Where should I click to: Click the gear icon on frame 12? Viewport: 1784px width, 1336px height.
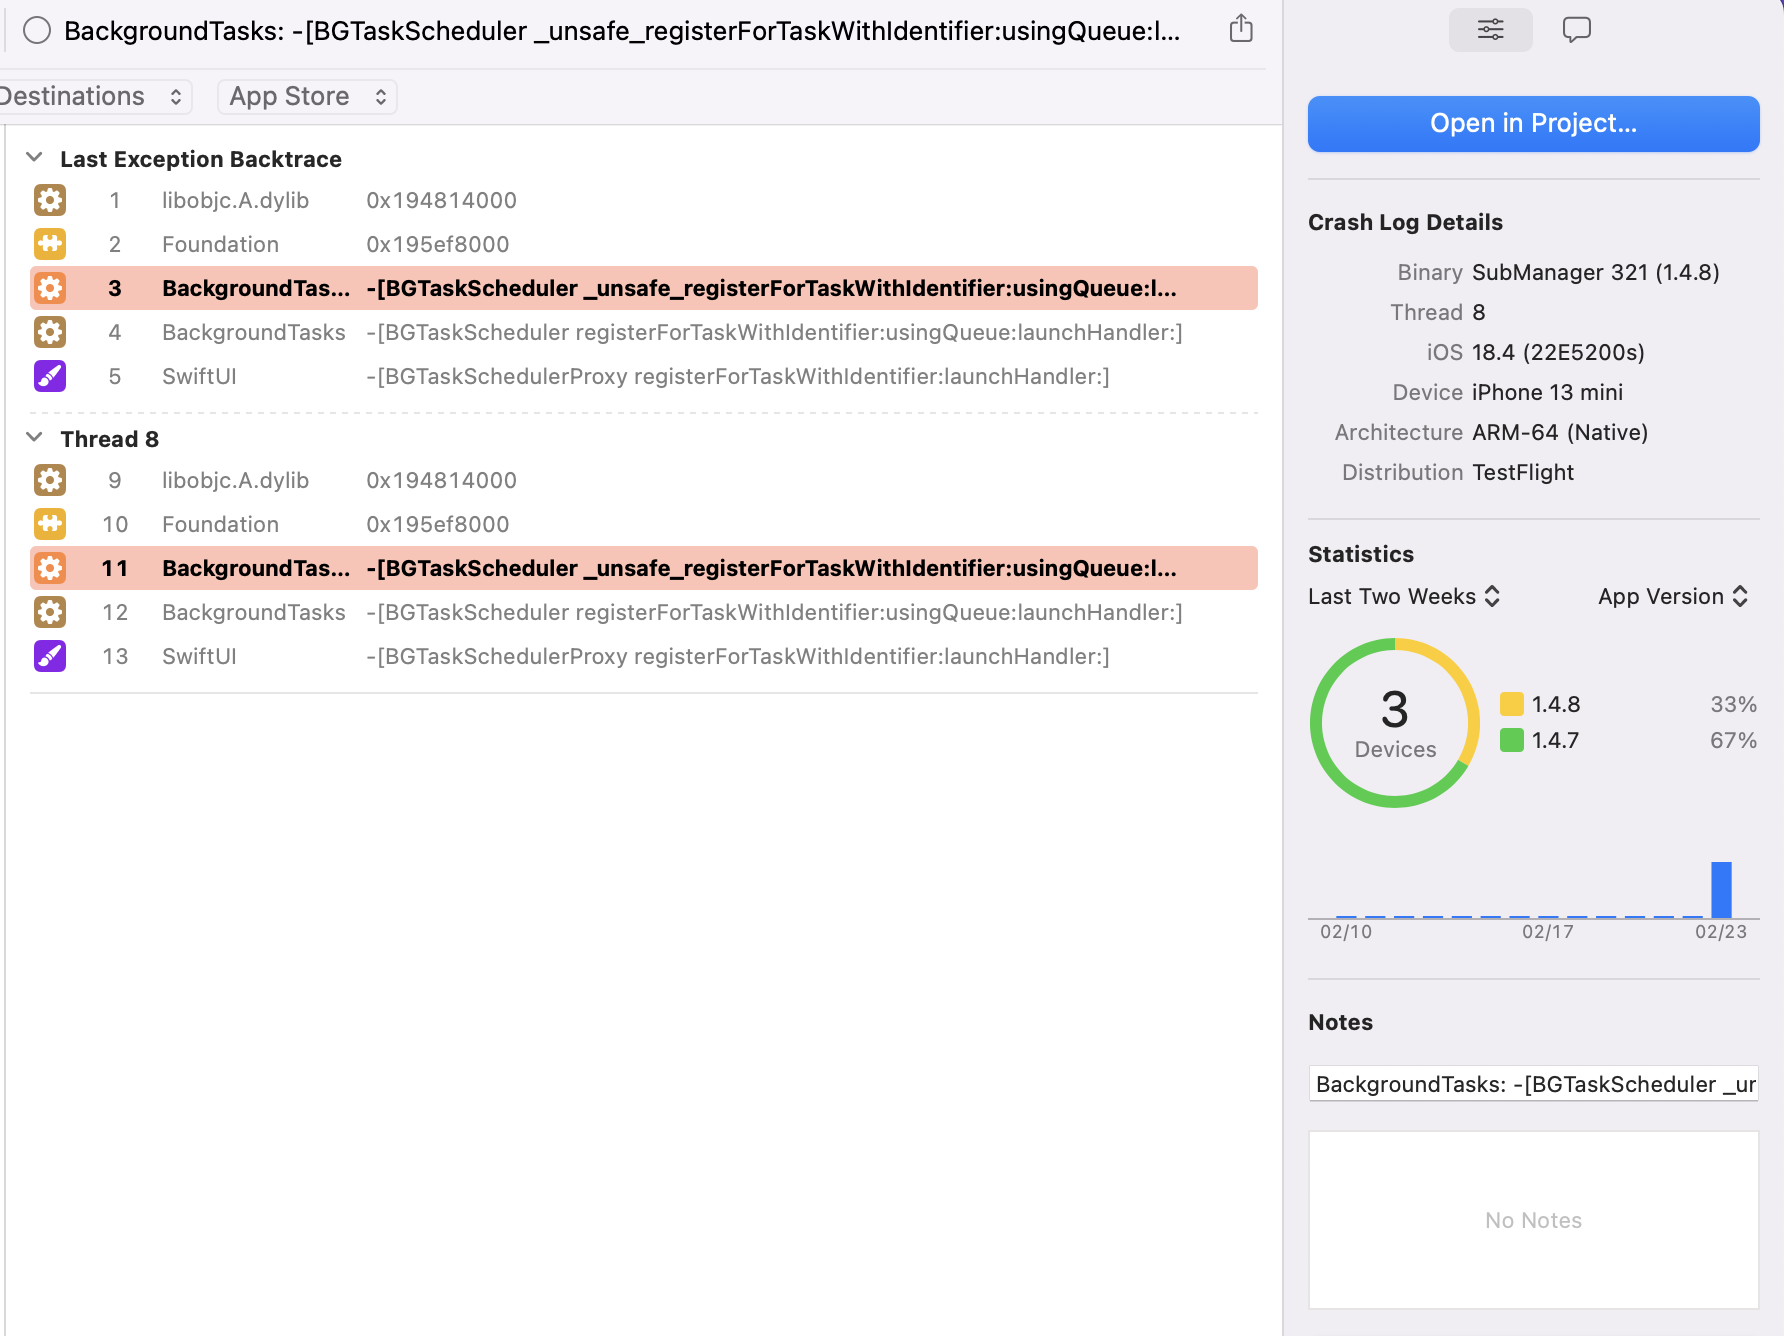[x=50, y=612]
